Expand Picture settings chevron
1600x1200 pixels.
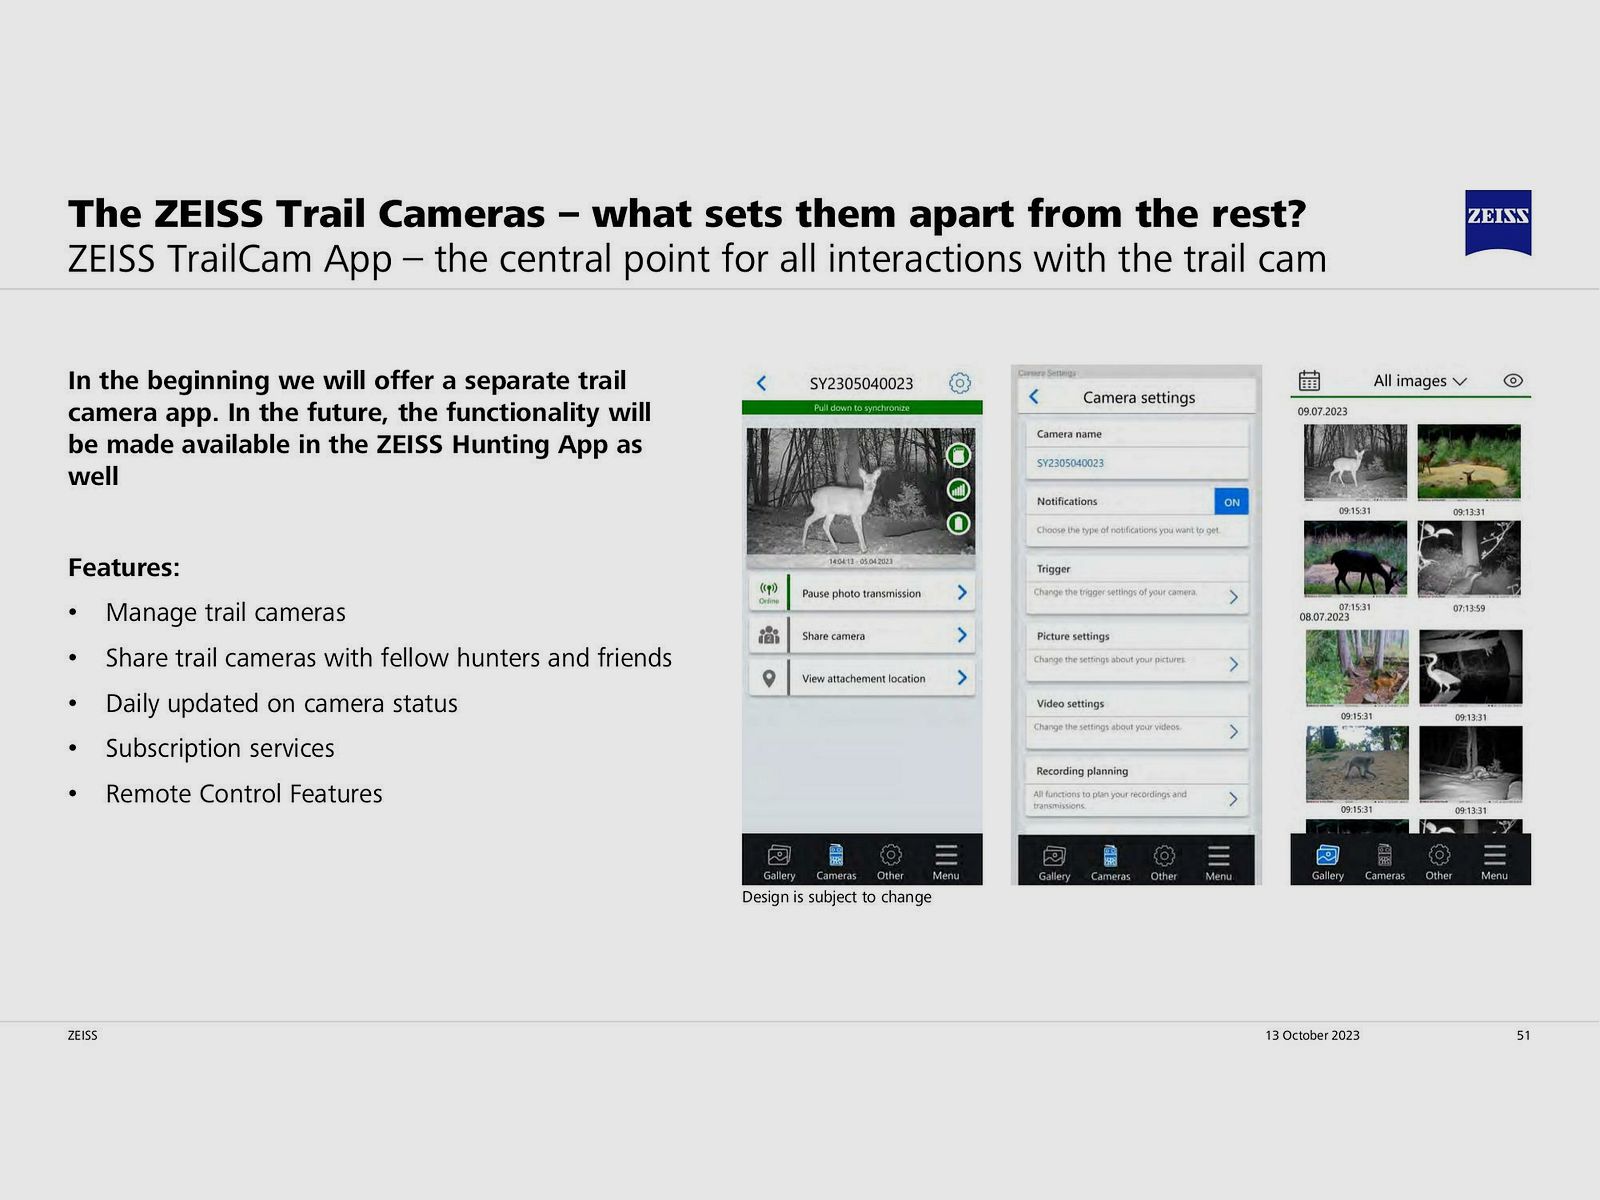[x=1233, y=664]
